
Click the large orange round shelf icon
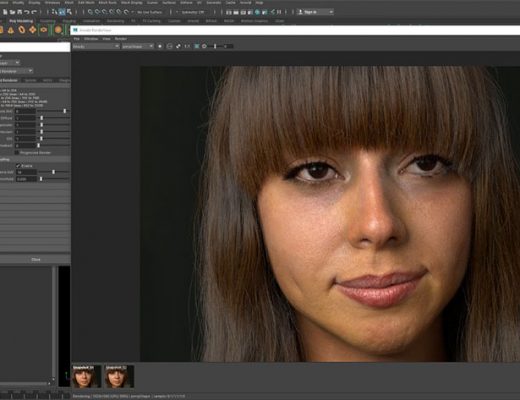point(58,30)
